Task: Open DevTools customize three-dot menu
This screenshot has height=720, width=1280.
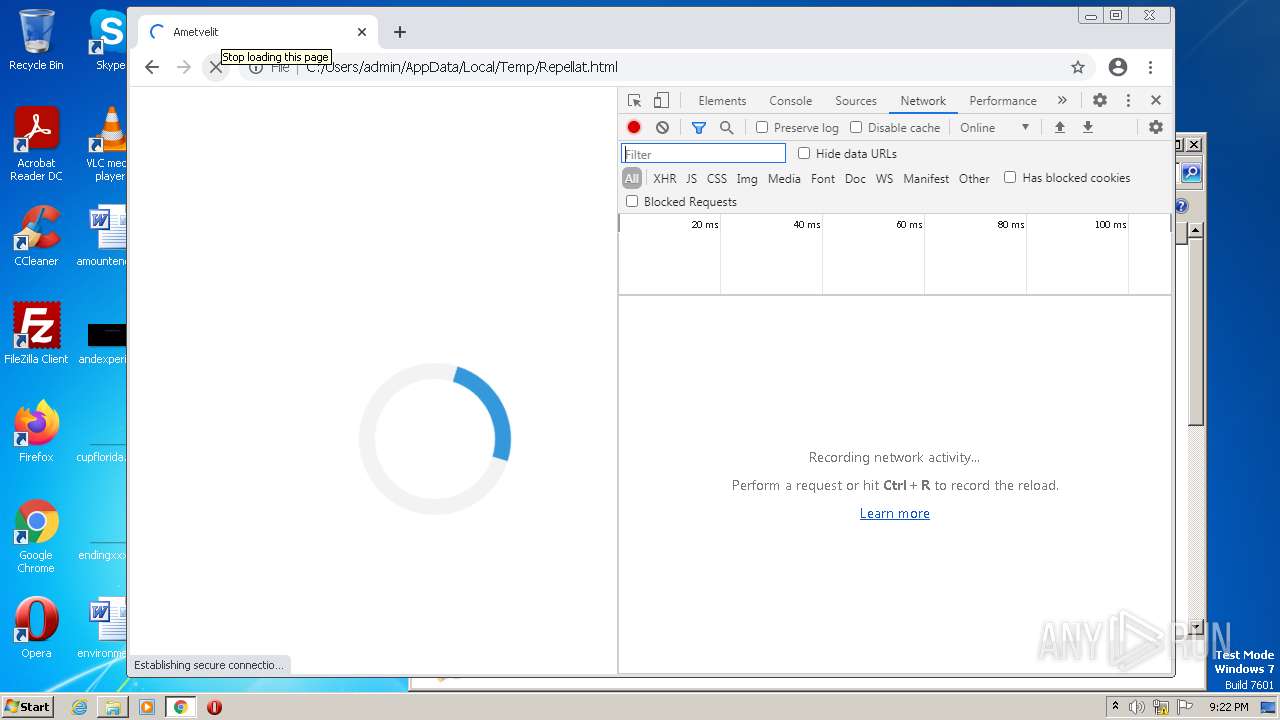Action: (x=1128, y=100)
